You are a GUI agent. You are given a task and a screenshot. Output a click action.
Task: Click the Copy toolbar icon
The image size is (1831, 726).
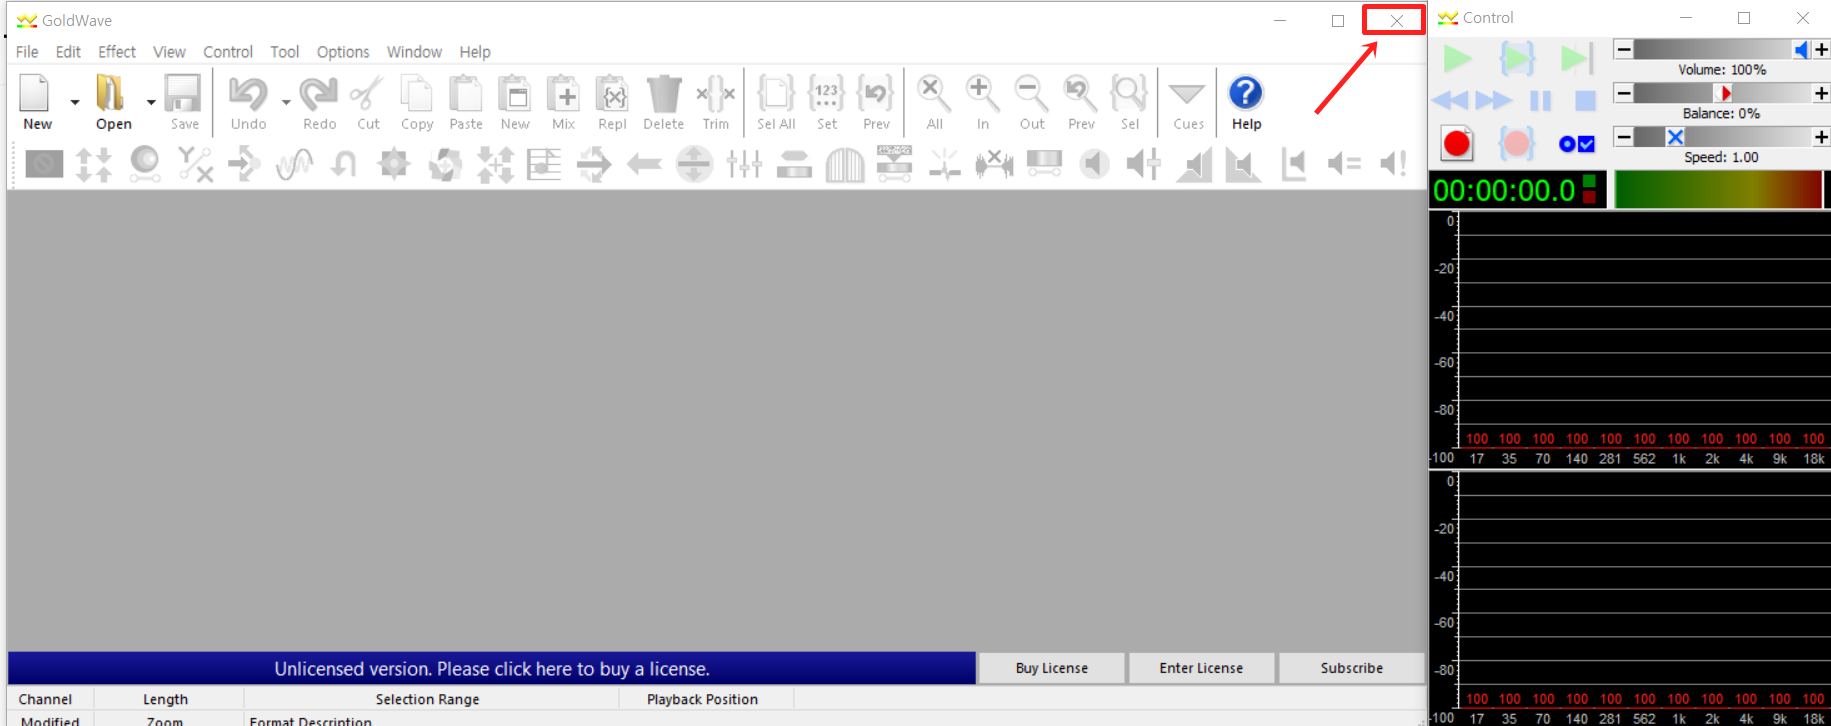[x=416, y=94]
